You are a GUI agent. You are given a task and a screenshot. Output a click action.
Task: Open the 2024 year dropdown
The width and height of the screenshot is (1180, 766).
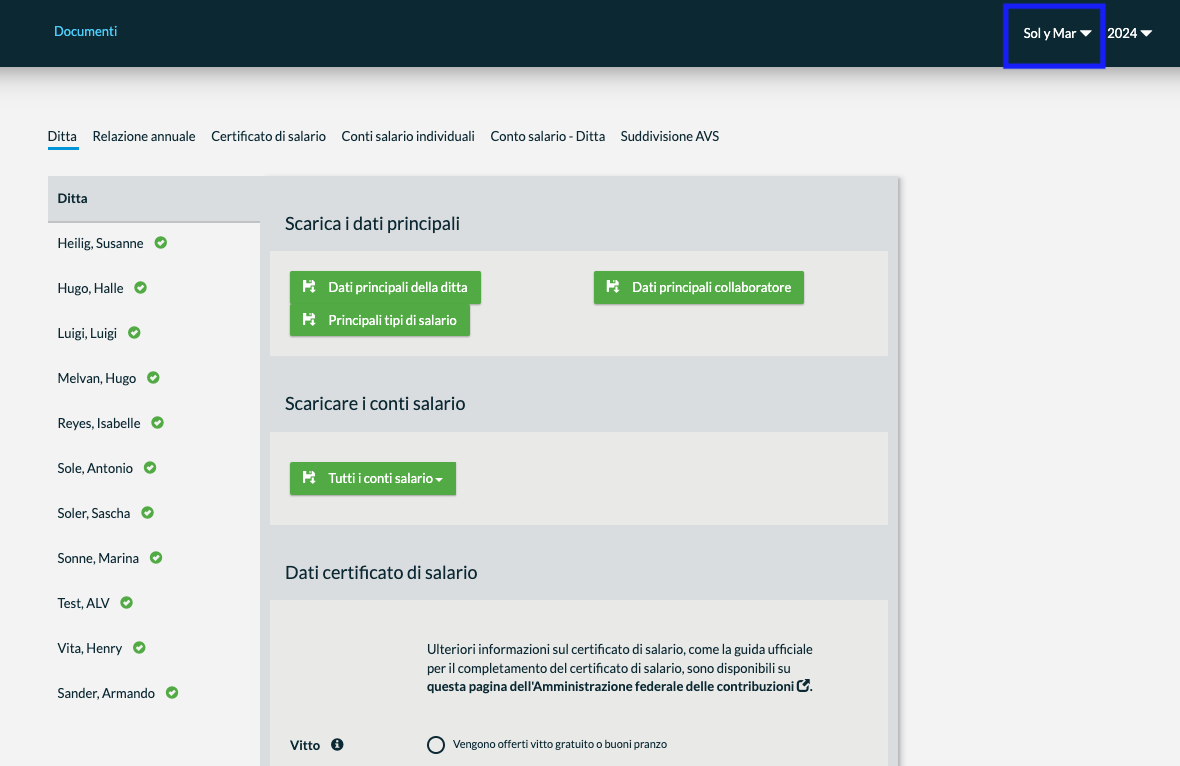click(x=1129, y=33)
